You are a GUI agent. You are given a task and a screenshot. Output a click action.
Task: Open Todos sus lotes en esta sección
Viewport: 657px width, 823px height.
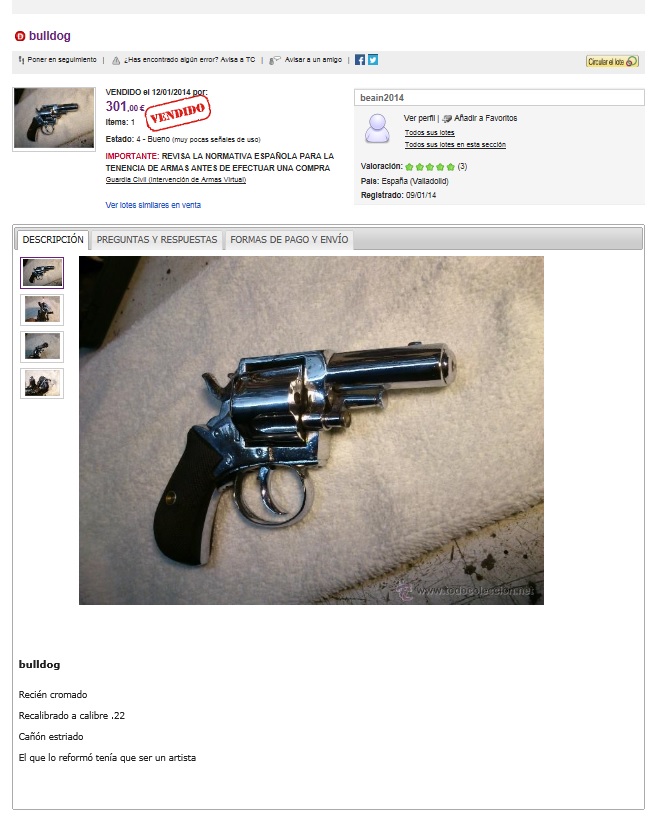(455, 144)
